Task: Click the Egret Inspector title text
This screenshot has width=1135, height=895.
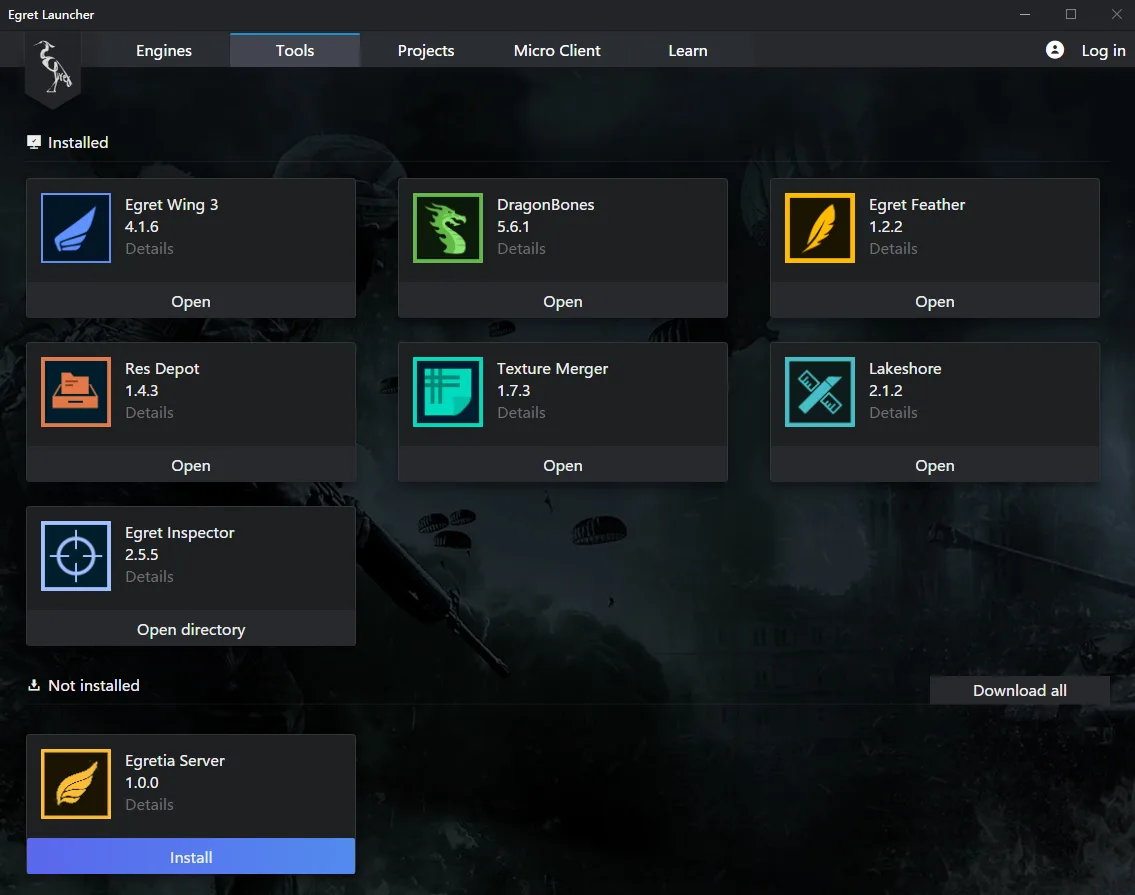Action: pyautogui.click(x=180, y=533)
